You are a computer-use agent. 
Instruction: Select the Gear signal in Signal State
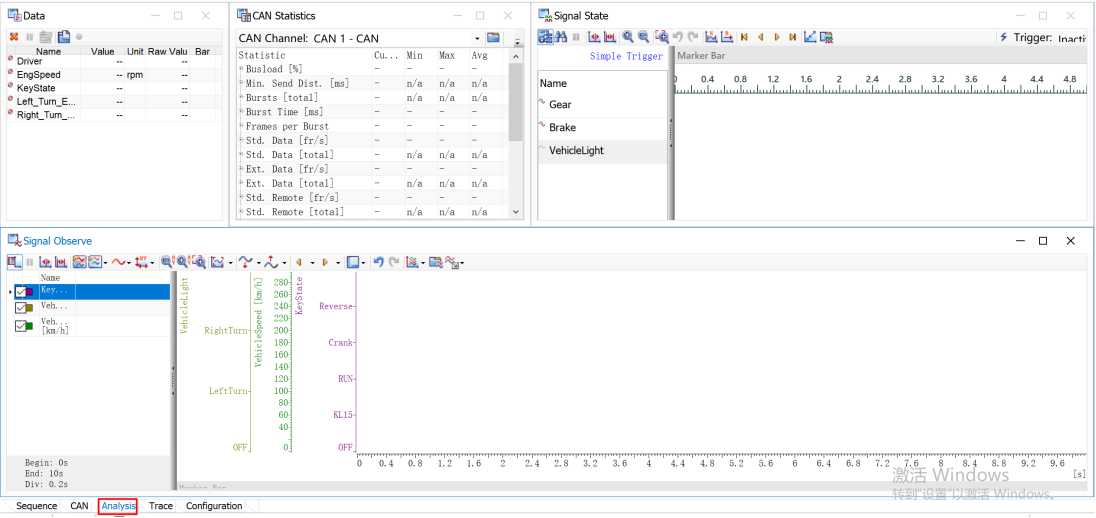tap(602, 105)
